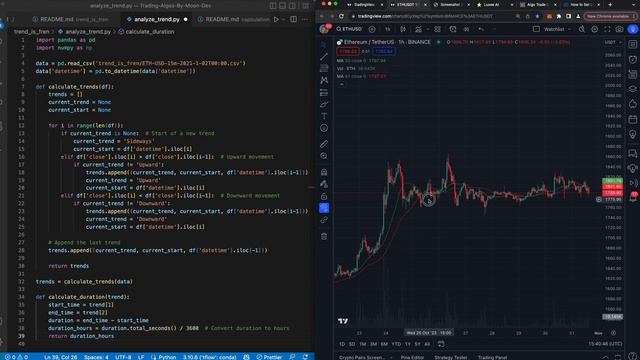Select the 1Y date range
This screenshot has height=360, width=640.
point(407,344)
